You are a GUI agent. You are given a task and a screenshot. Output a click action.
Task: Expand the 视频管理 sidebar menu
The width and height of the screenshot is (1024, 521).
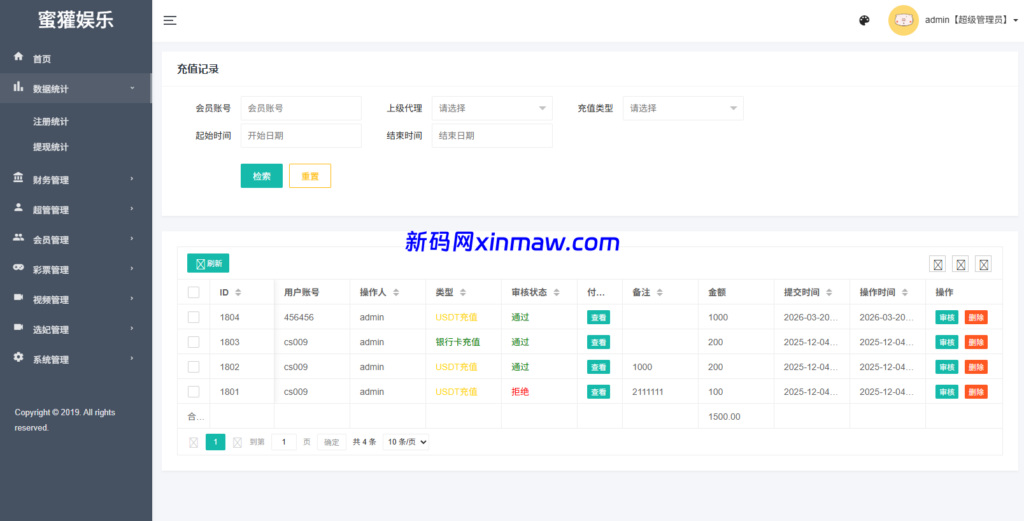pyautogui.click(x=76, y=300)
